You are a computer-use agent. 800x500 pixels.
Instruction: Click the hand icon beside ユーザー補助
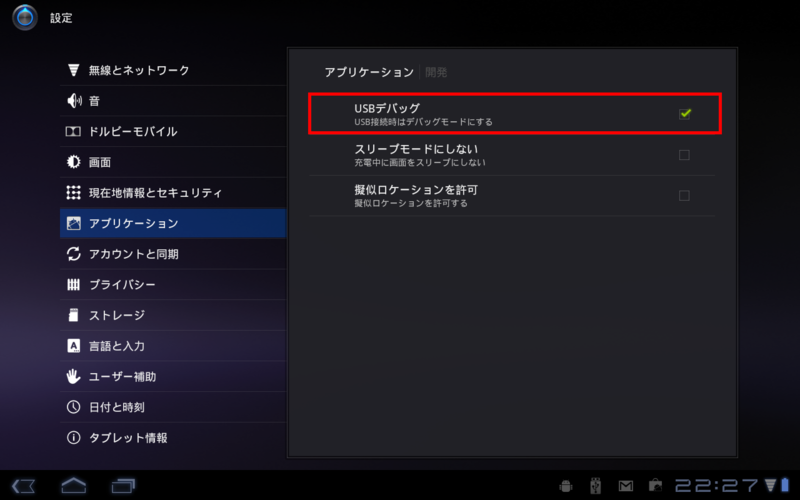pyautogui.click(x=73, y=377)
